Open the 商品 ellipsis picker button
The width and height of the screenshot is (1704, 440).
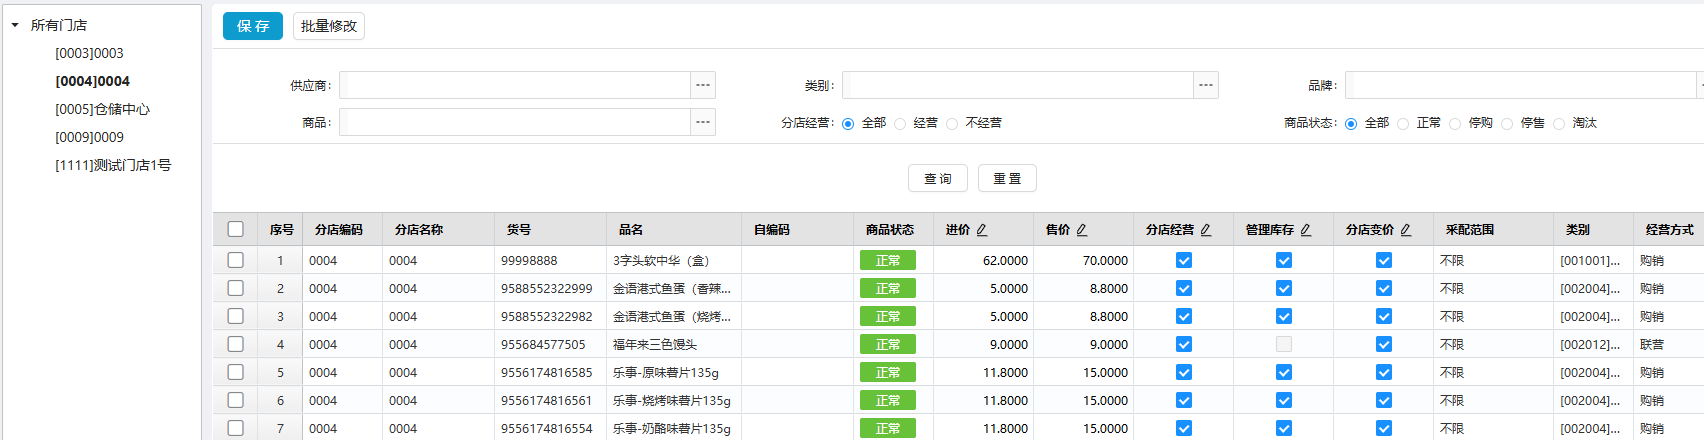703,122
